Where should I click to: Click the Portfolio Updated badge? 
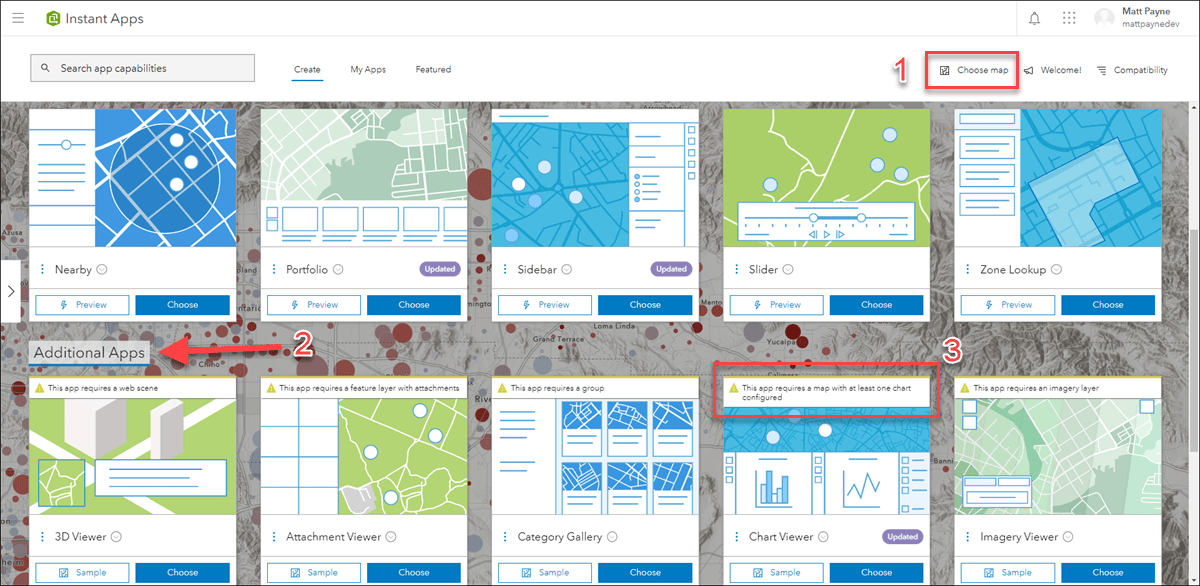click(440, 269)
